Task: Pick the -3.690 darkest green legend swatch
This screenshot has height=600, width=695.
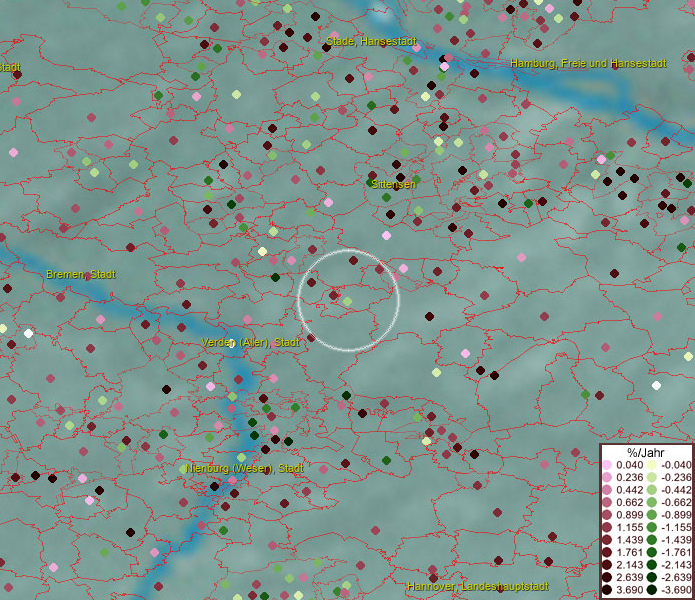Action: (652, 590)
